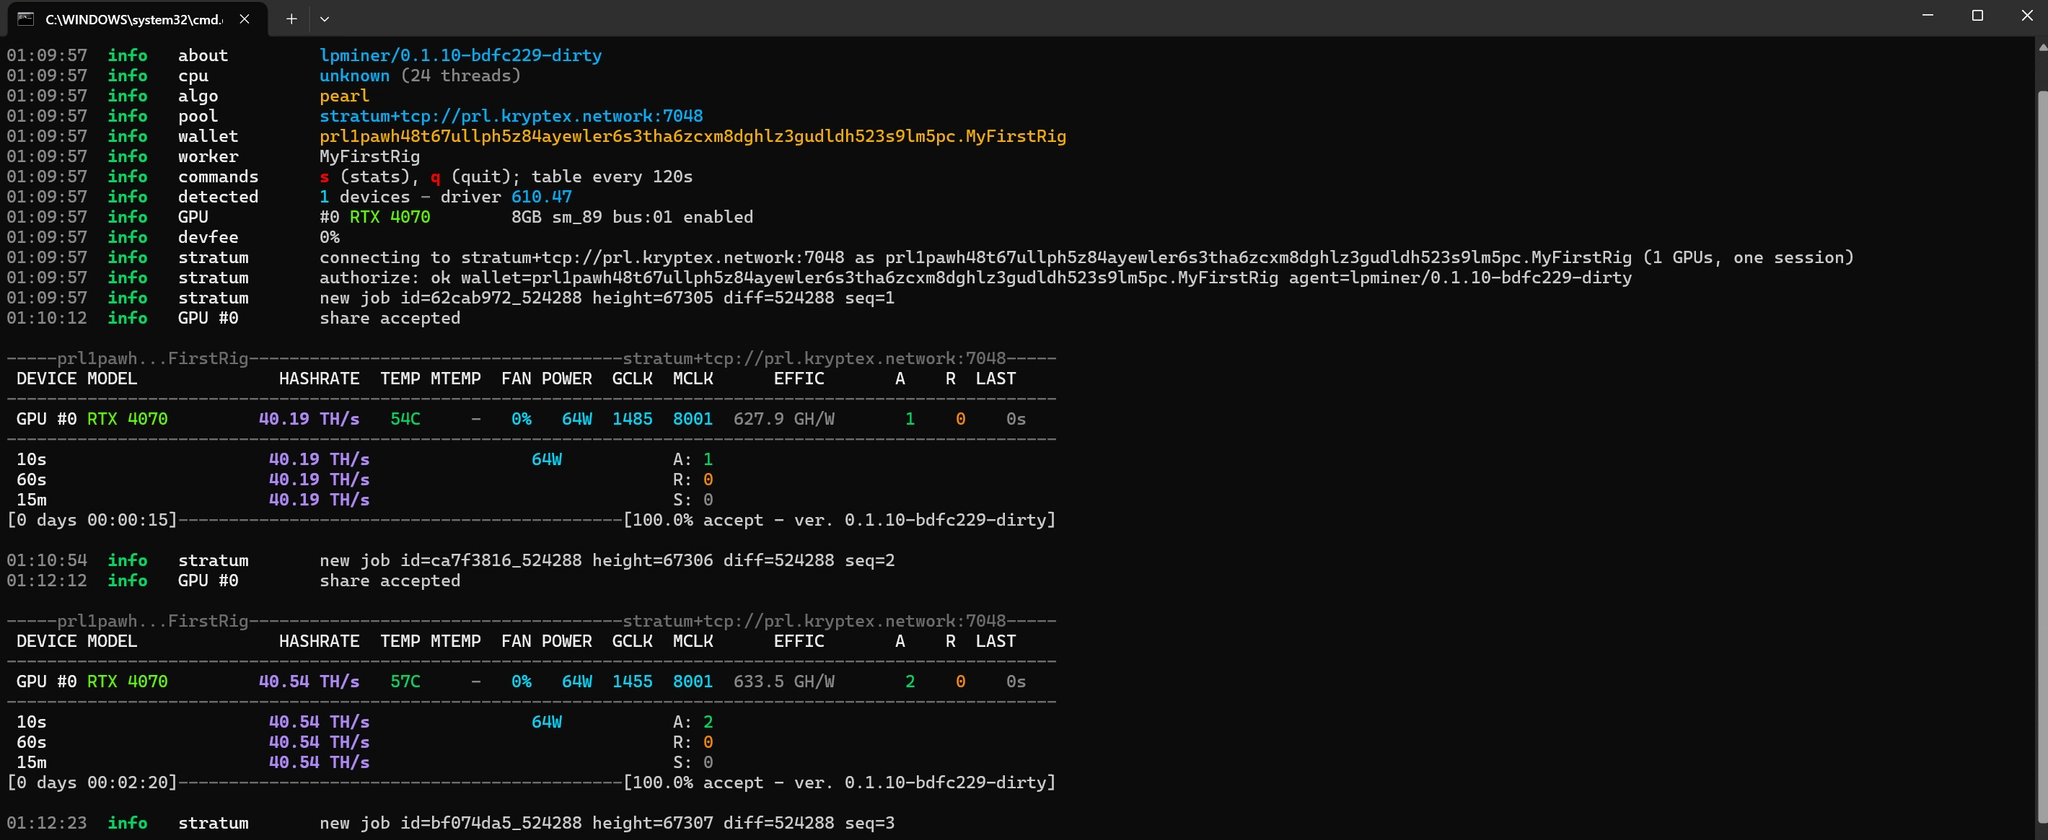Click the 01:10:54 timestamp
This screenshot has width=2048, height=840.
tap(47, 560)
